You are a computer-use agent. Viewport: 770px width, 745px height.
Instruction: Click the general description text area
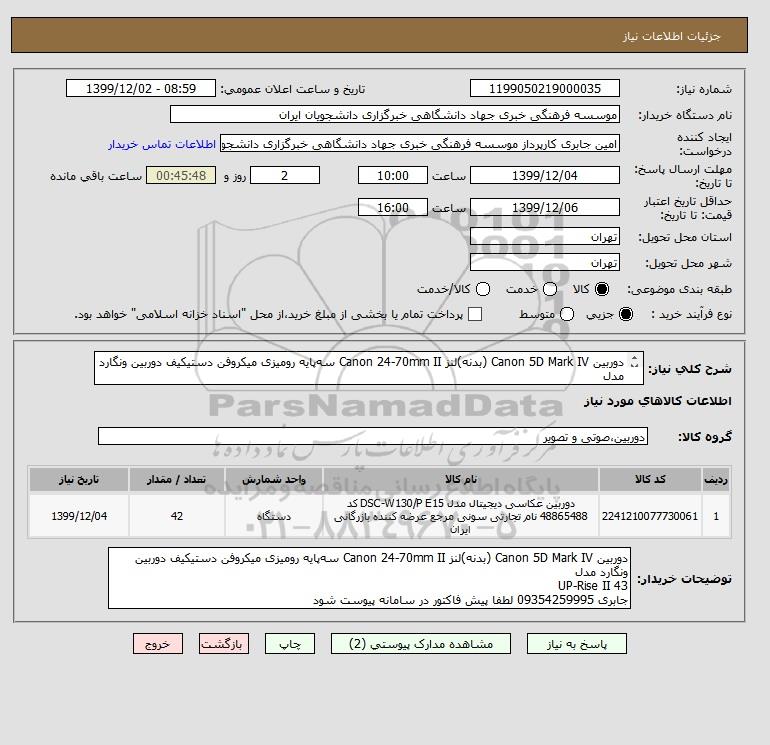tap(368, 368)
